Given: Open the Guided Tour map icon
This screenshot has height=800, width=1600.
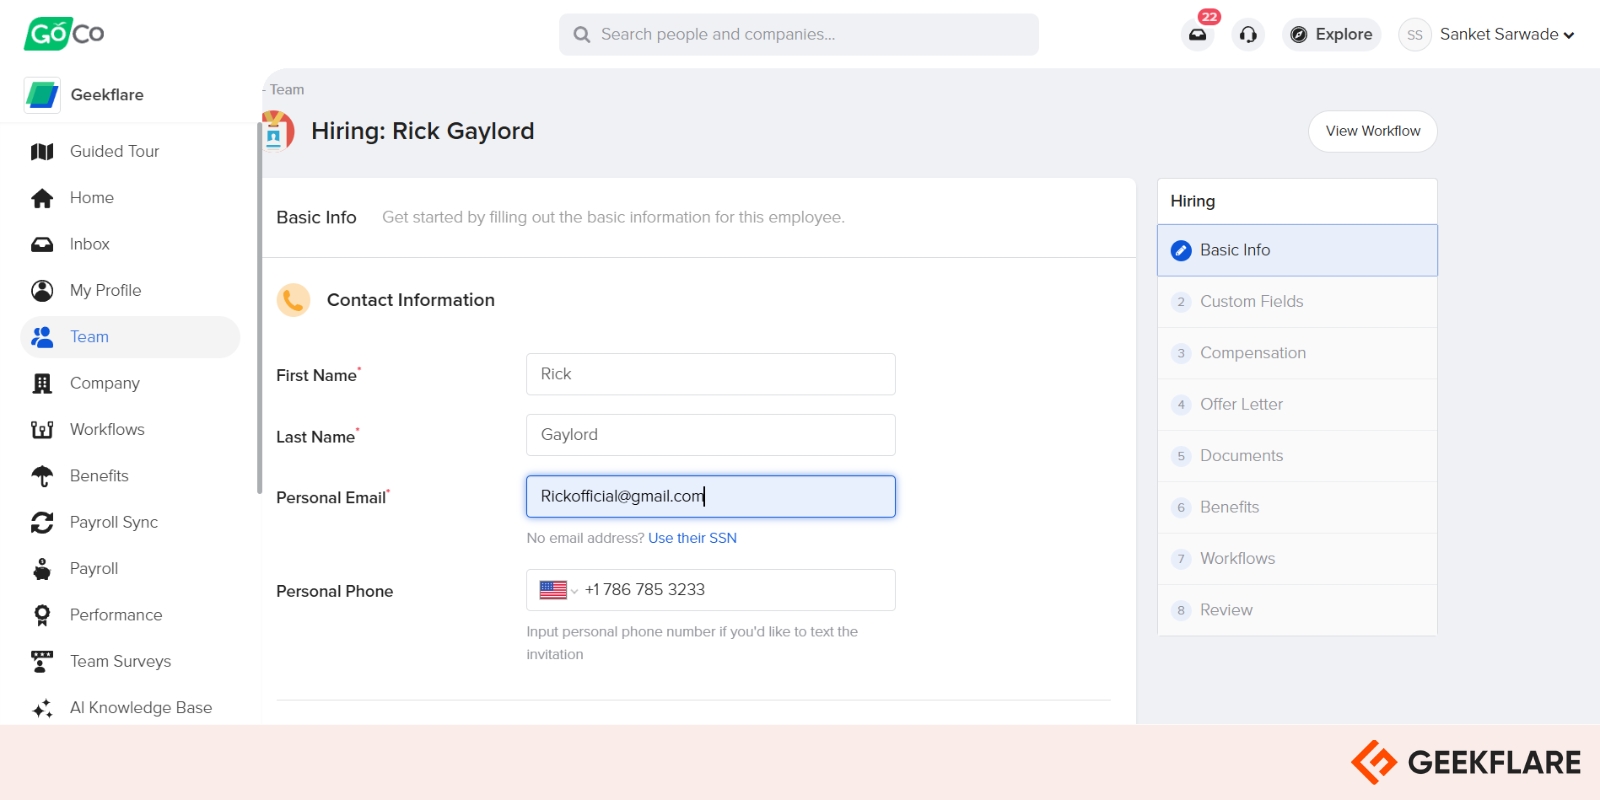Looking at the screenshot, I should click(42, 152).
